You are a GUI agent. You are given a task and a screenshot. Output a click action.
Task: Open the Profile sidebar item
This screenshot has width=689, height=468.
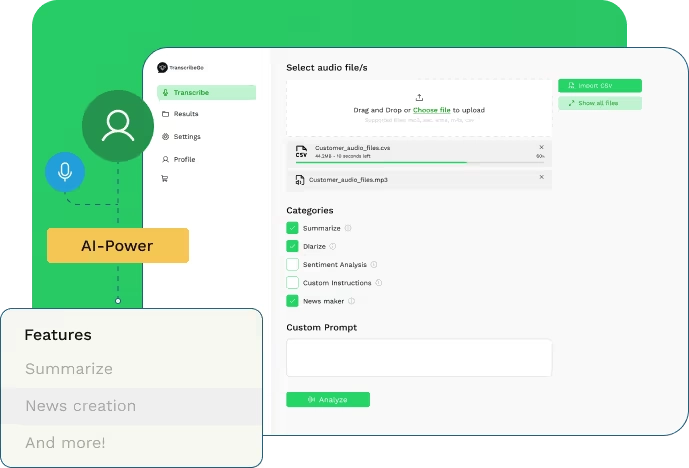tap(184, 159)
